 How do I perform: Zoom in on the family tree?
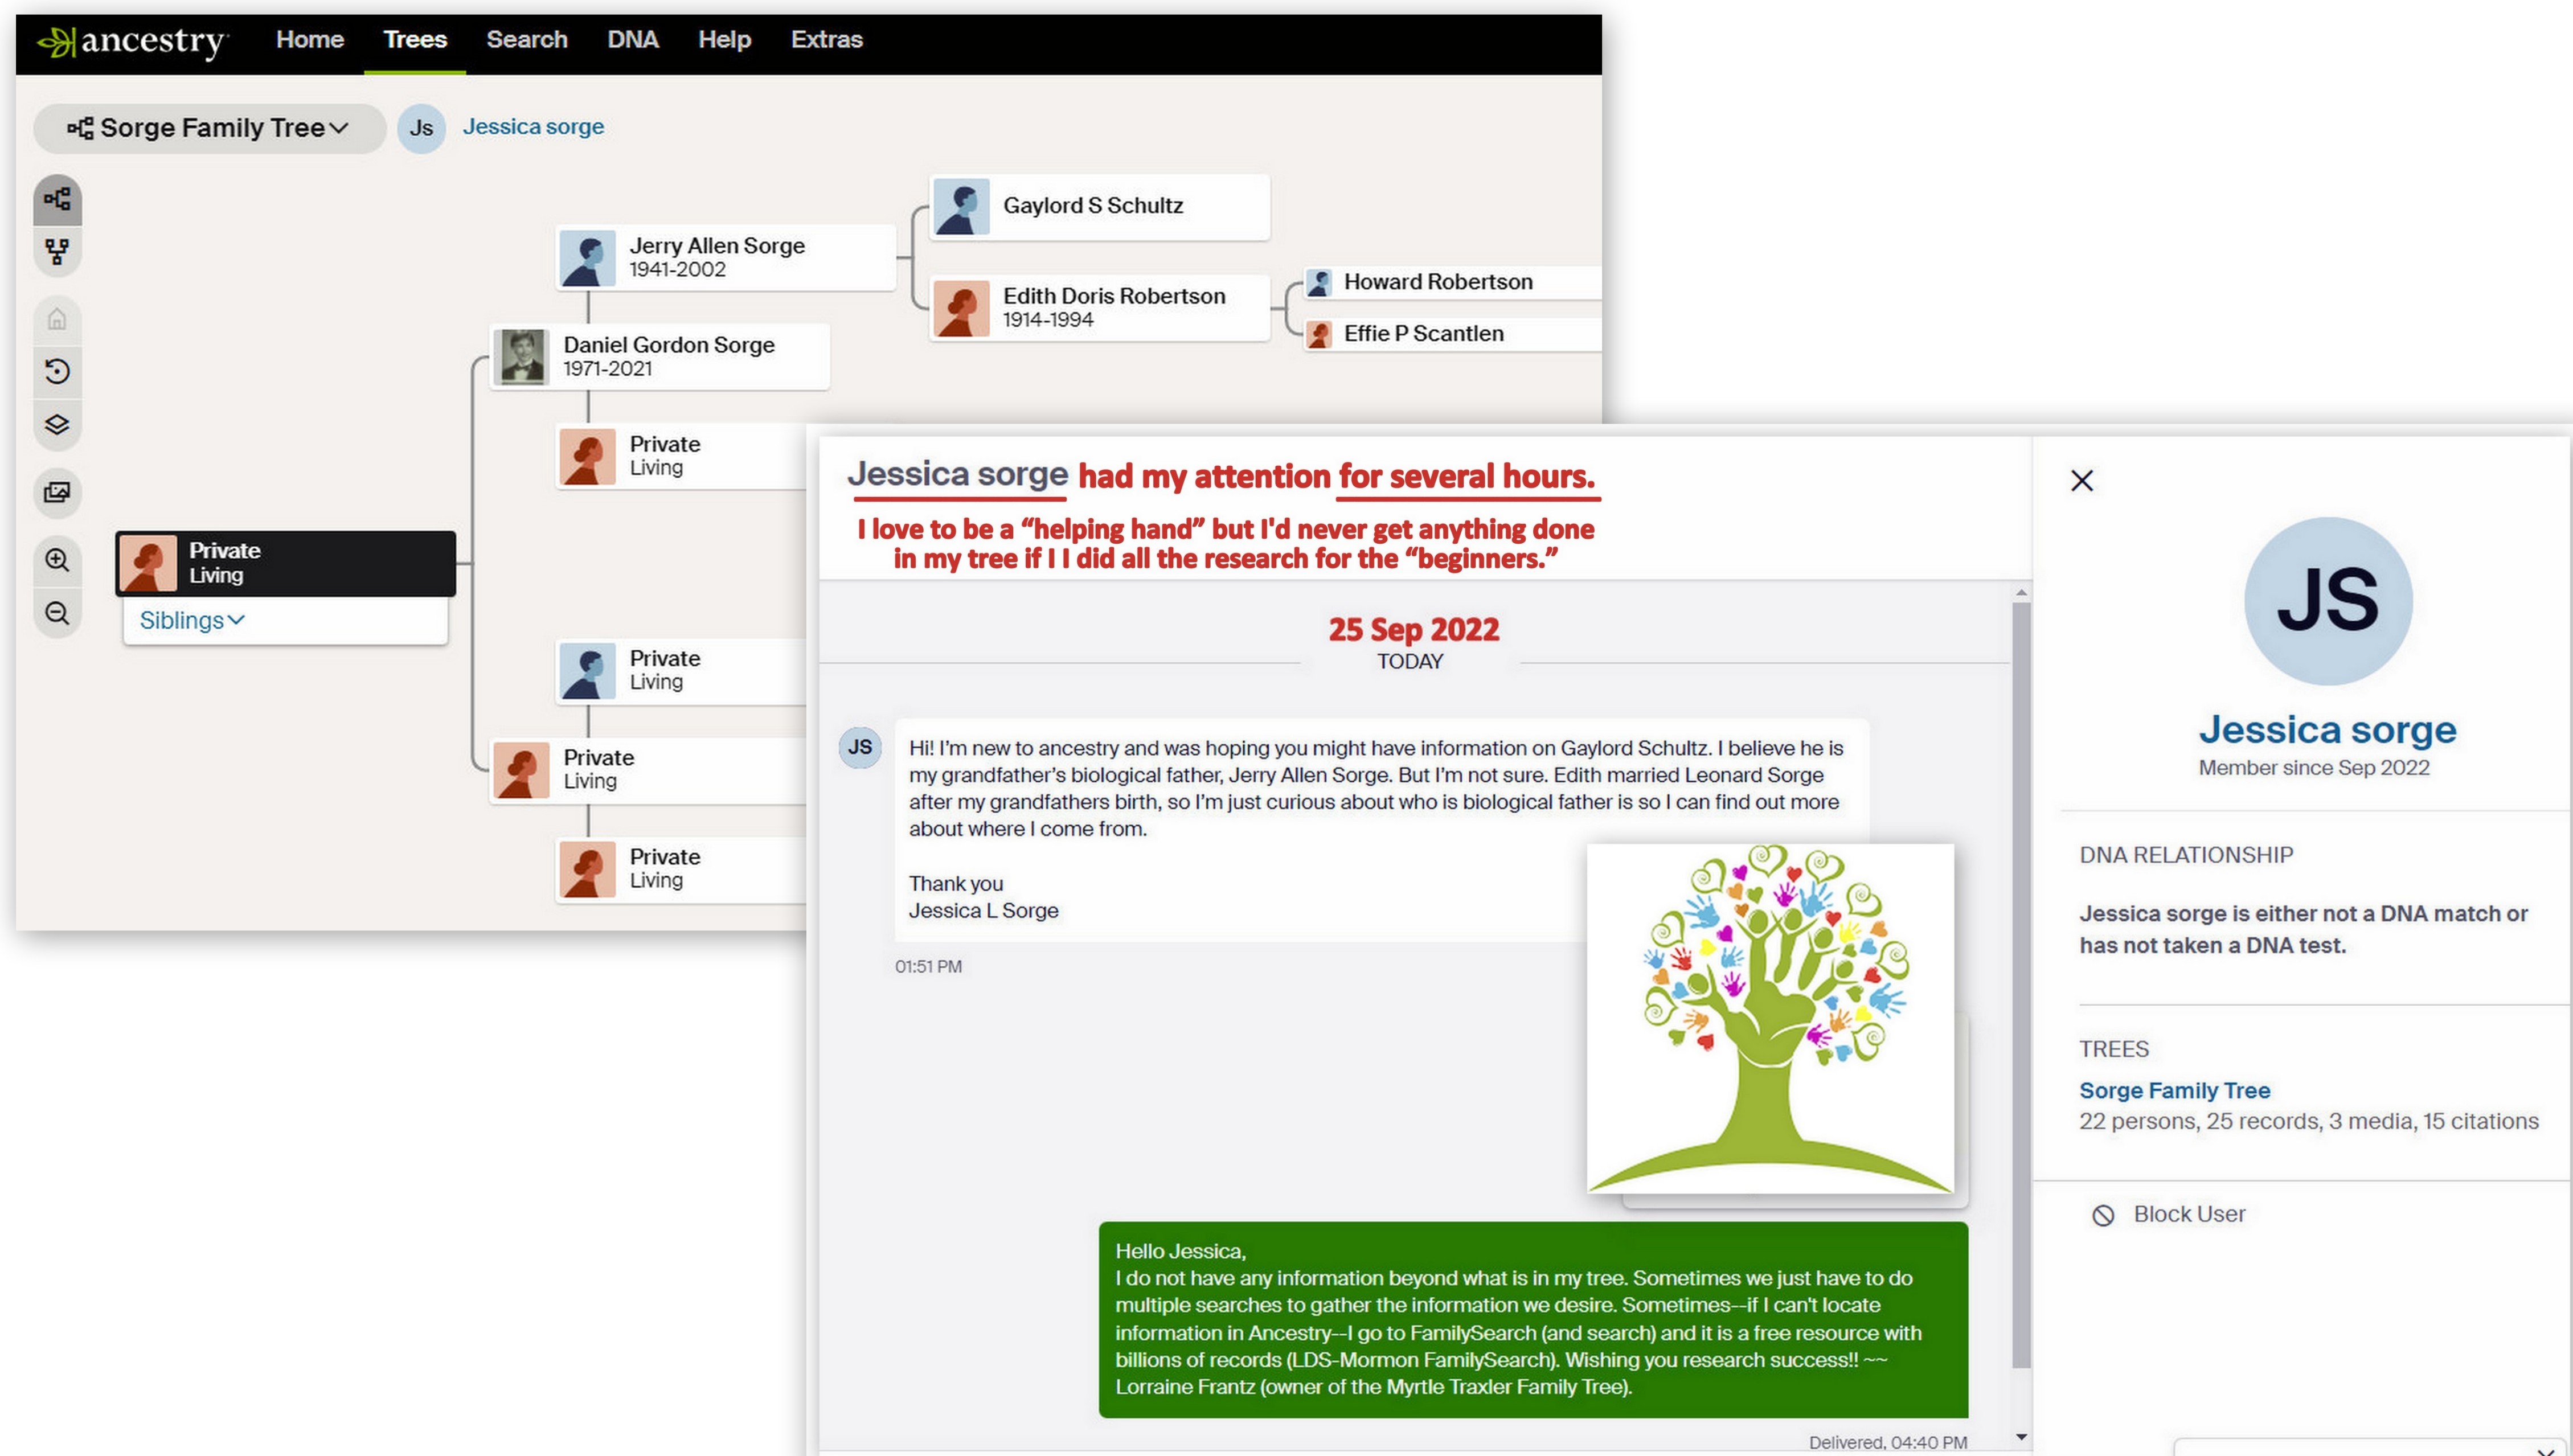57,560
